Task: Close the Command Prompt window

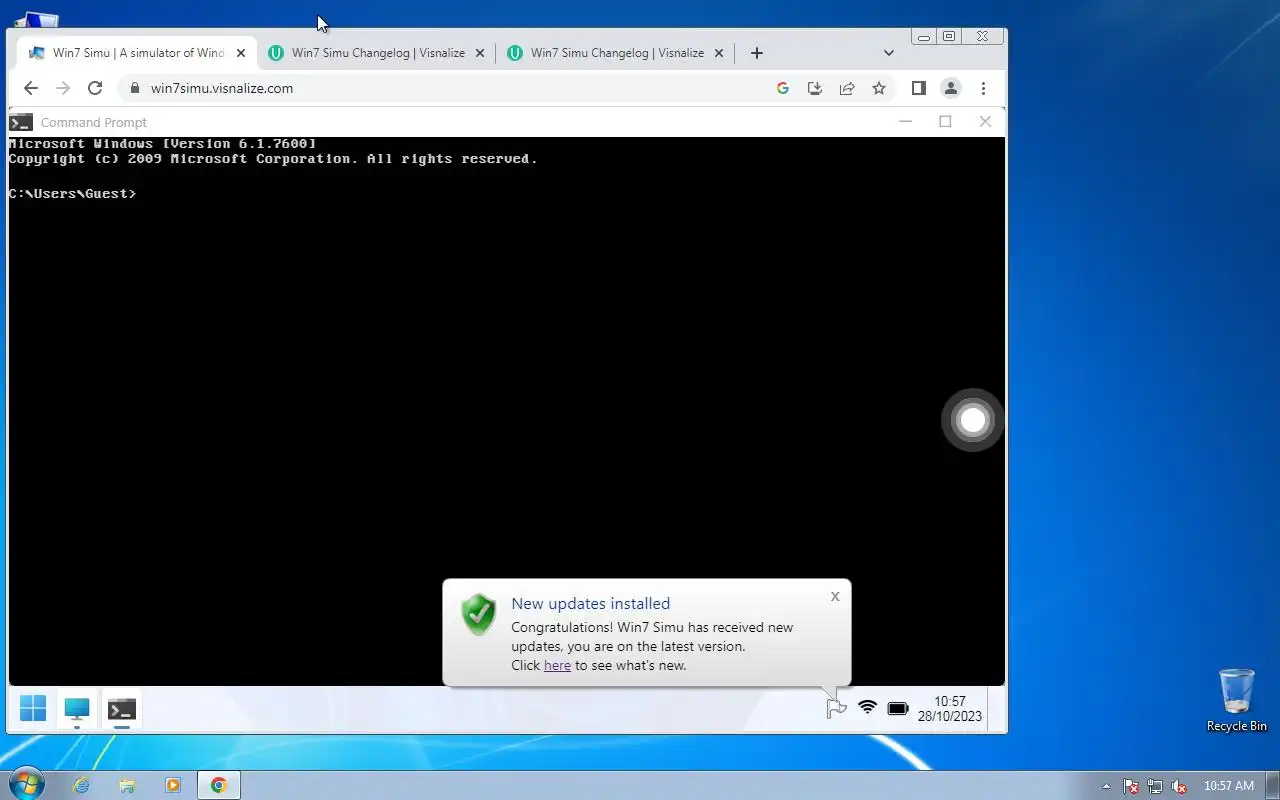Action: click(985, 121)
